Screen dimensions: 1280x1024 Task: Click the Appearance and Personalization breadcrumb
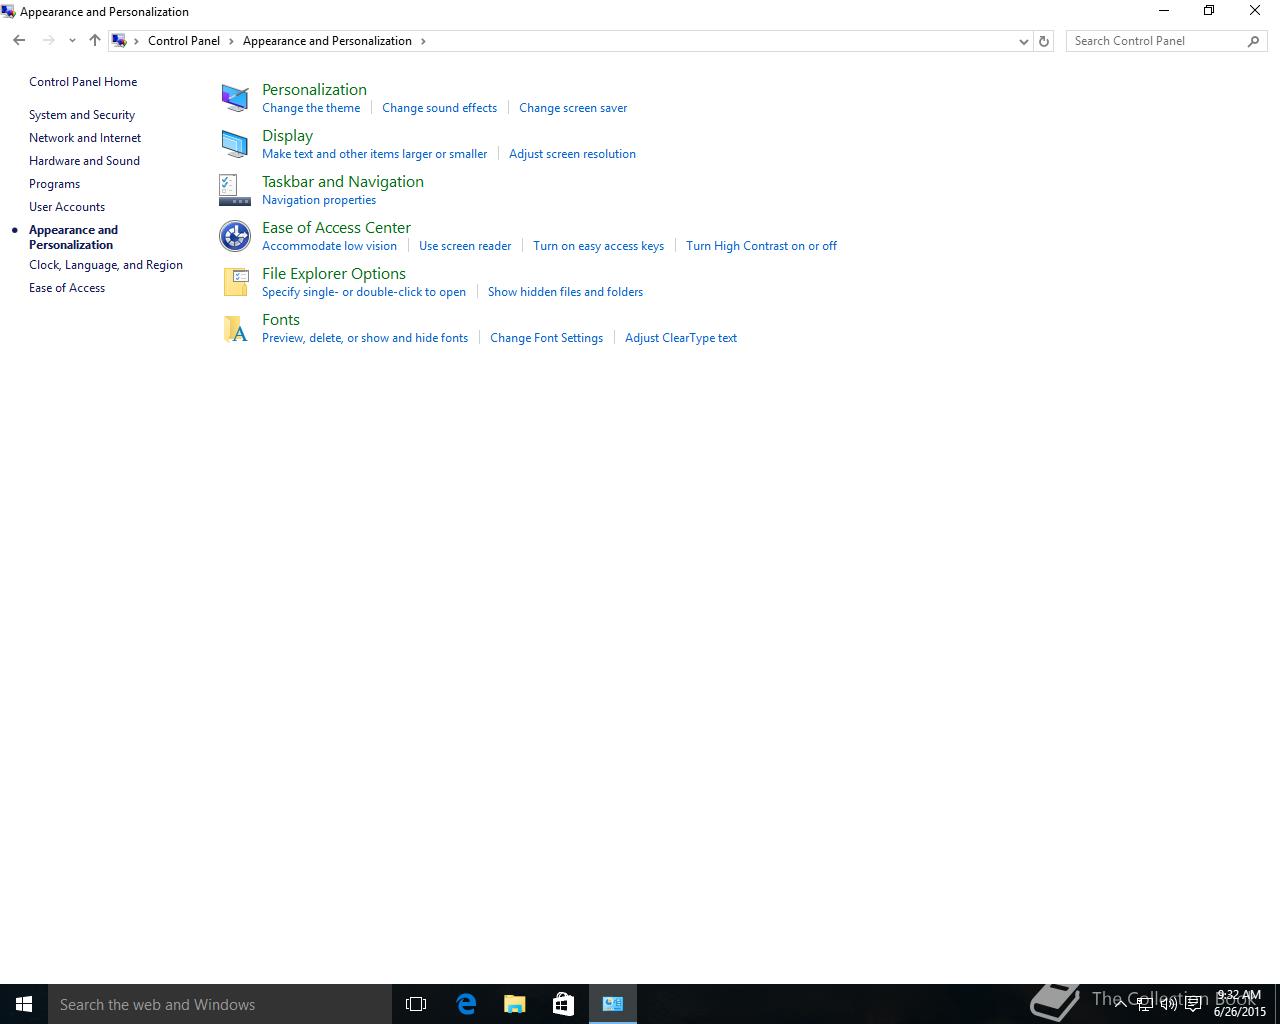pos(327,41)
